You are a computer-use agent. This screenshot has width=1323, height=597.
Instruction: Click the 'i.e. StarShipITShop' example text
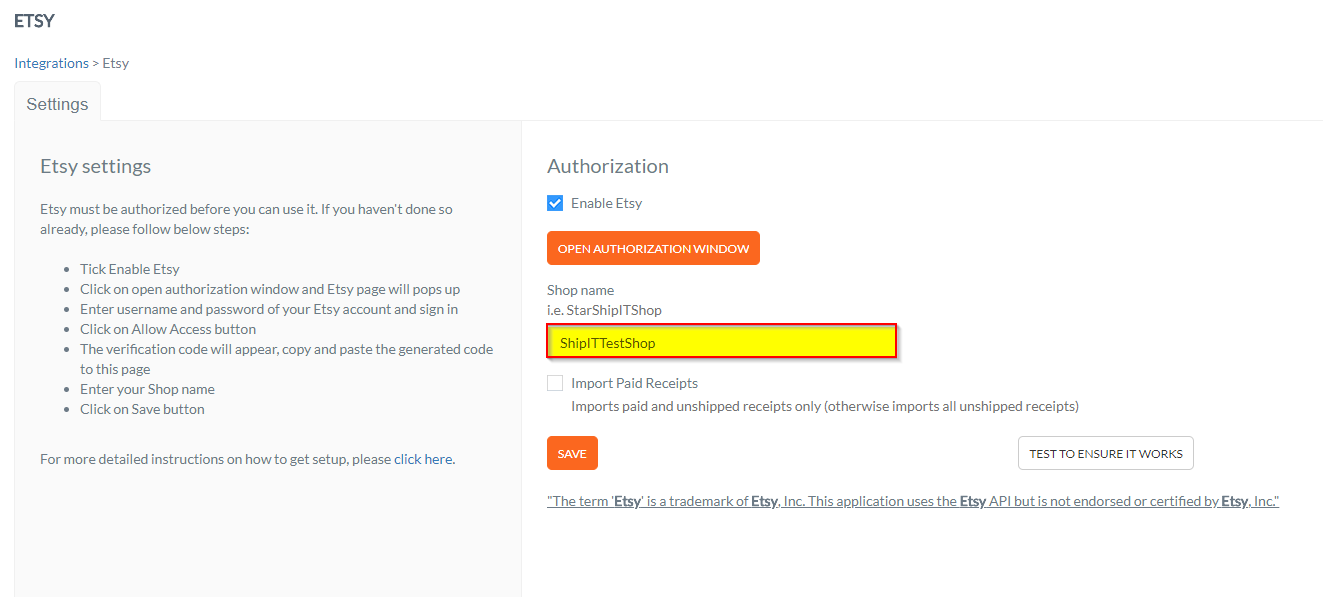coord(604,310)
